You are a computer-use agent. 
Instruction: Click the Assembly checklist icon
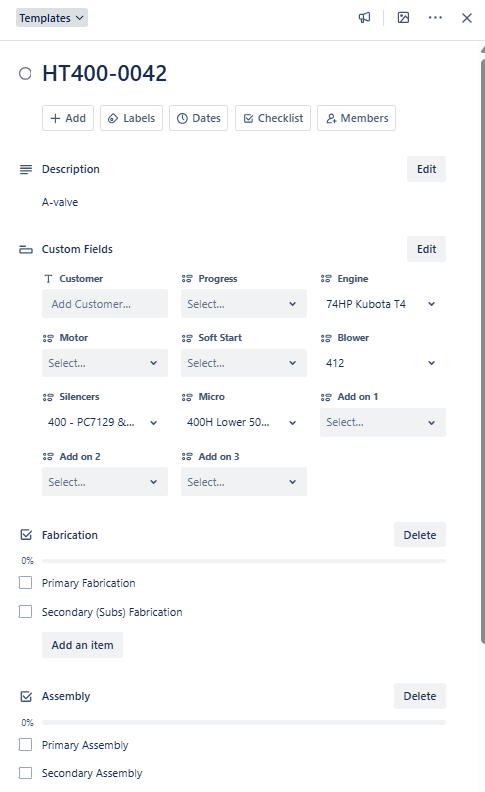(26, 696)
